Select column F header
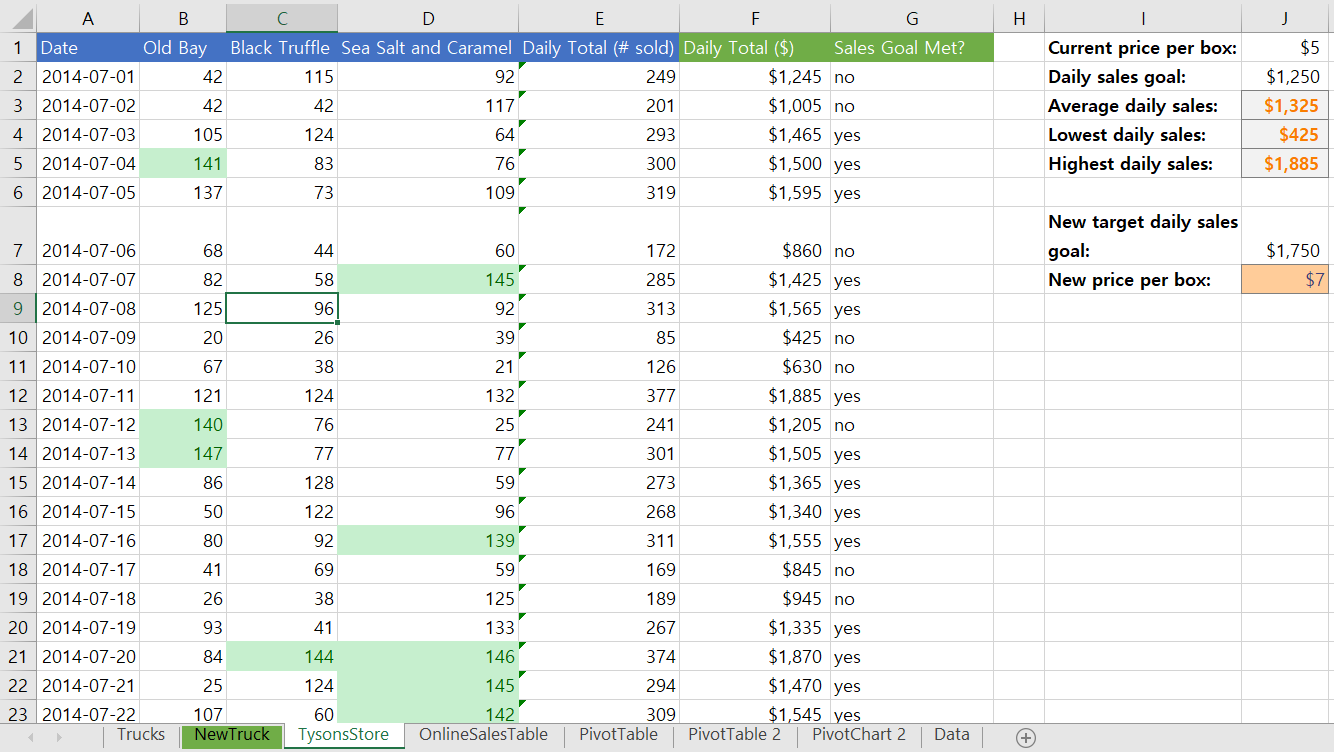1334x752 pixels. pos(755,17)
